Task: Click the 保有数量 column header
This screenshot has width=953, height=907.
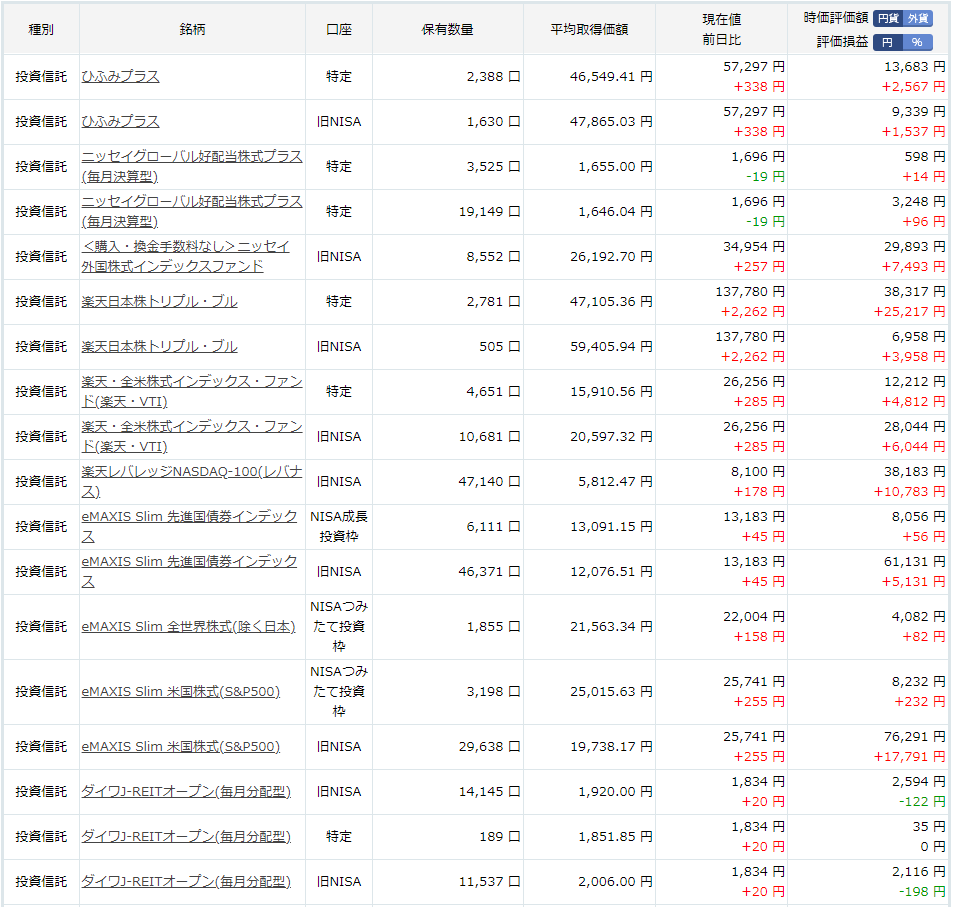Action: pos(447,29)
